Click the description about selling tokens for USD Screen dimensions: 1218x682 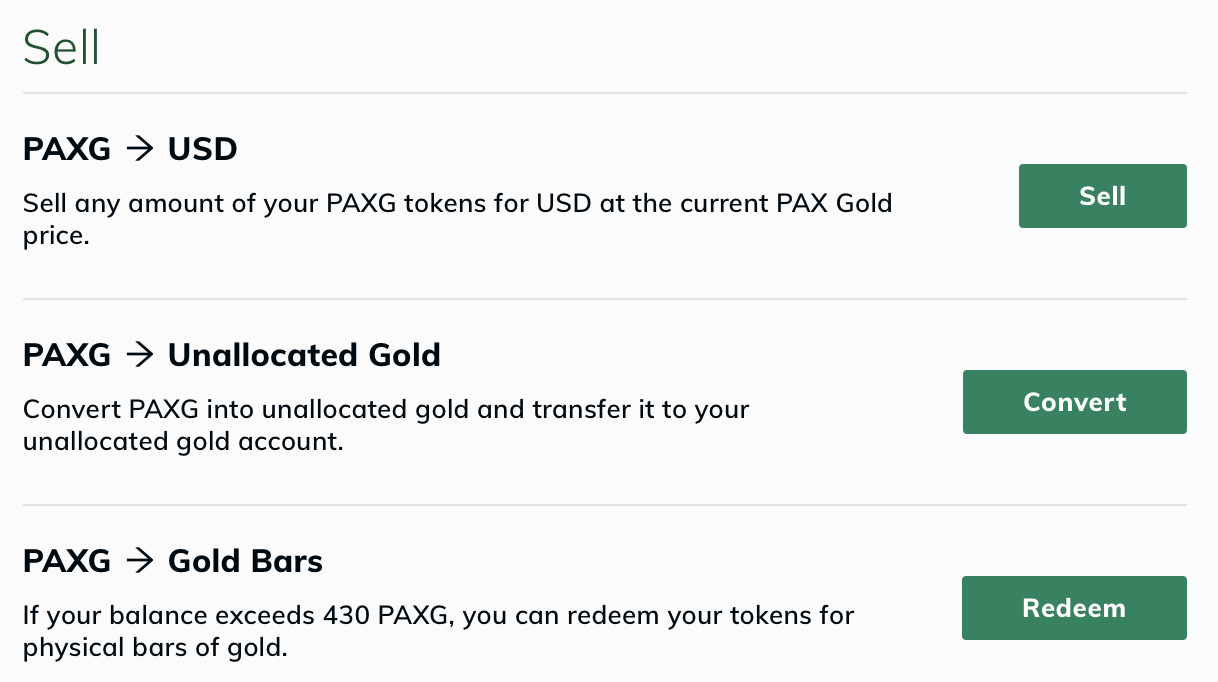457,220
